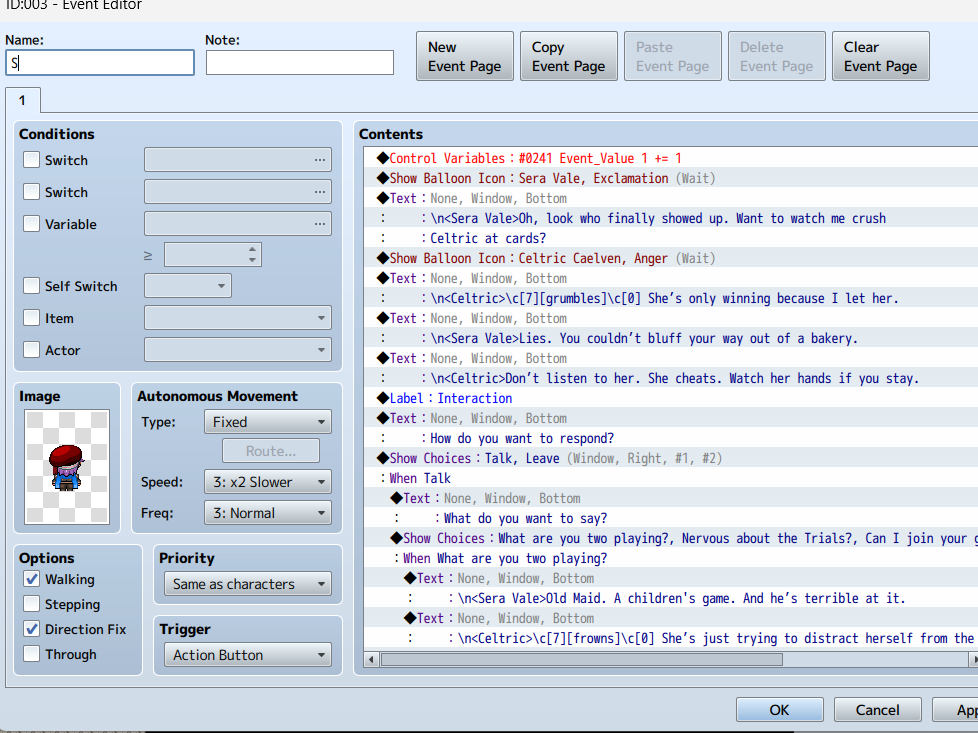
Task: Select event page tab 1
Action: click(x=22, y=101)
